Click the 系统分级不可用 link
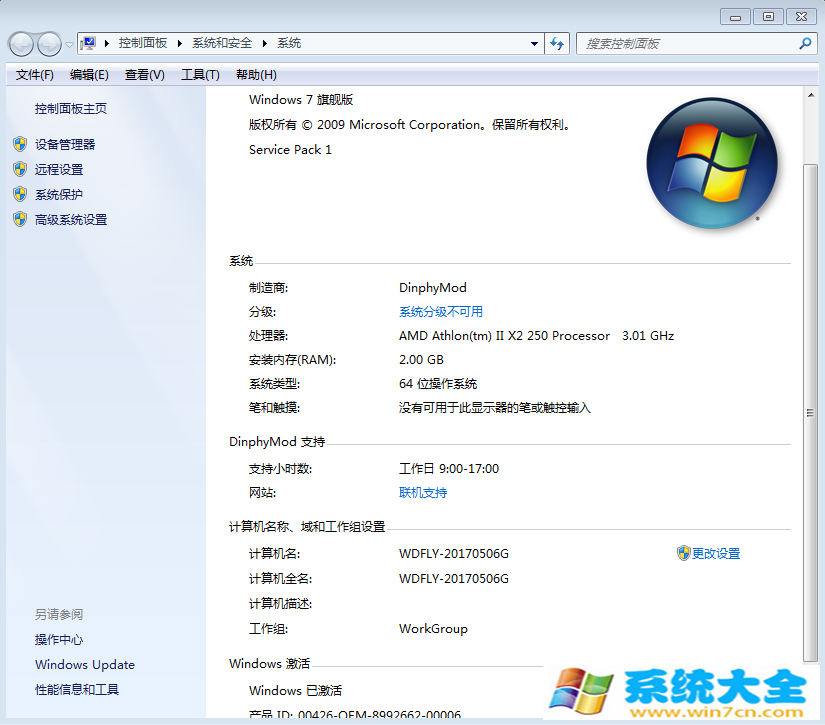 click(x=443, y=311)
